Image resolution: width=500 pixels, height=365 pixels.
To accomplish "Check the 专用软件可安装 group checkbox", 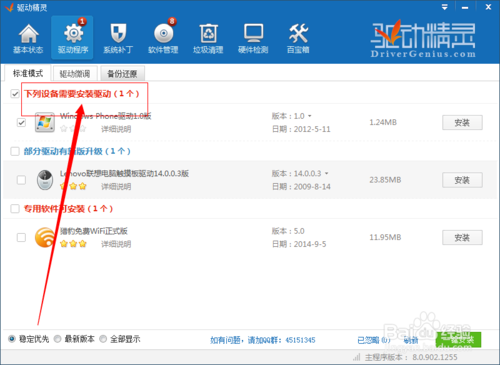I will pos(15,209).
